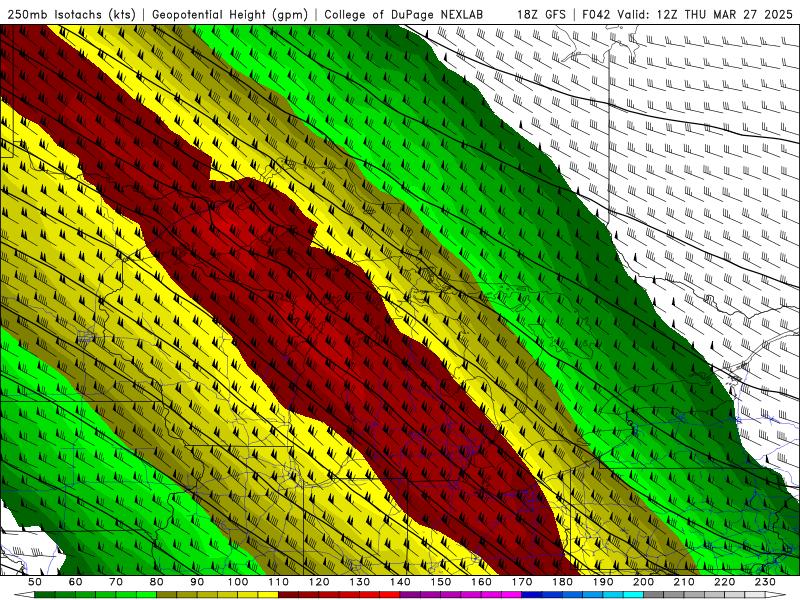Select the bright red swatch left of 140
The image size is (800, 600).
click(x=390, y=594)
